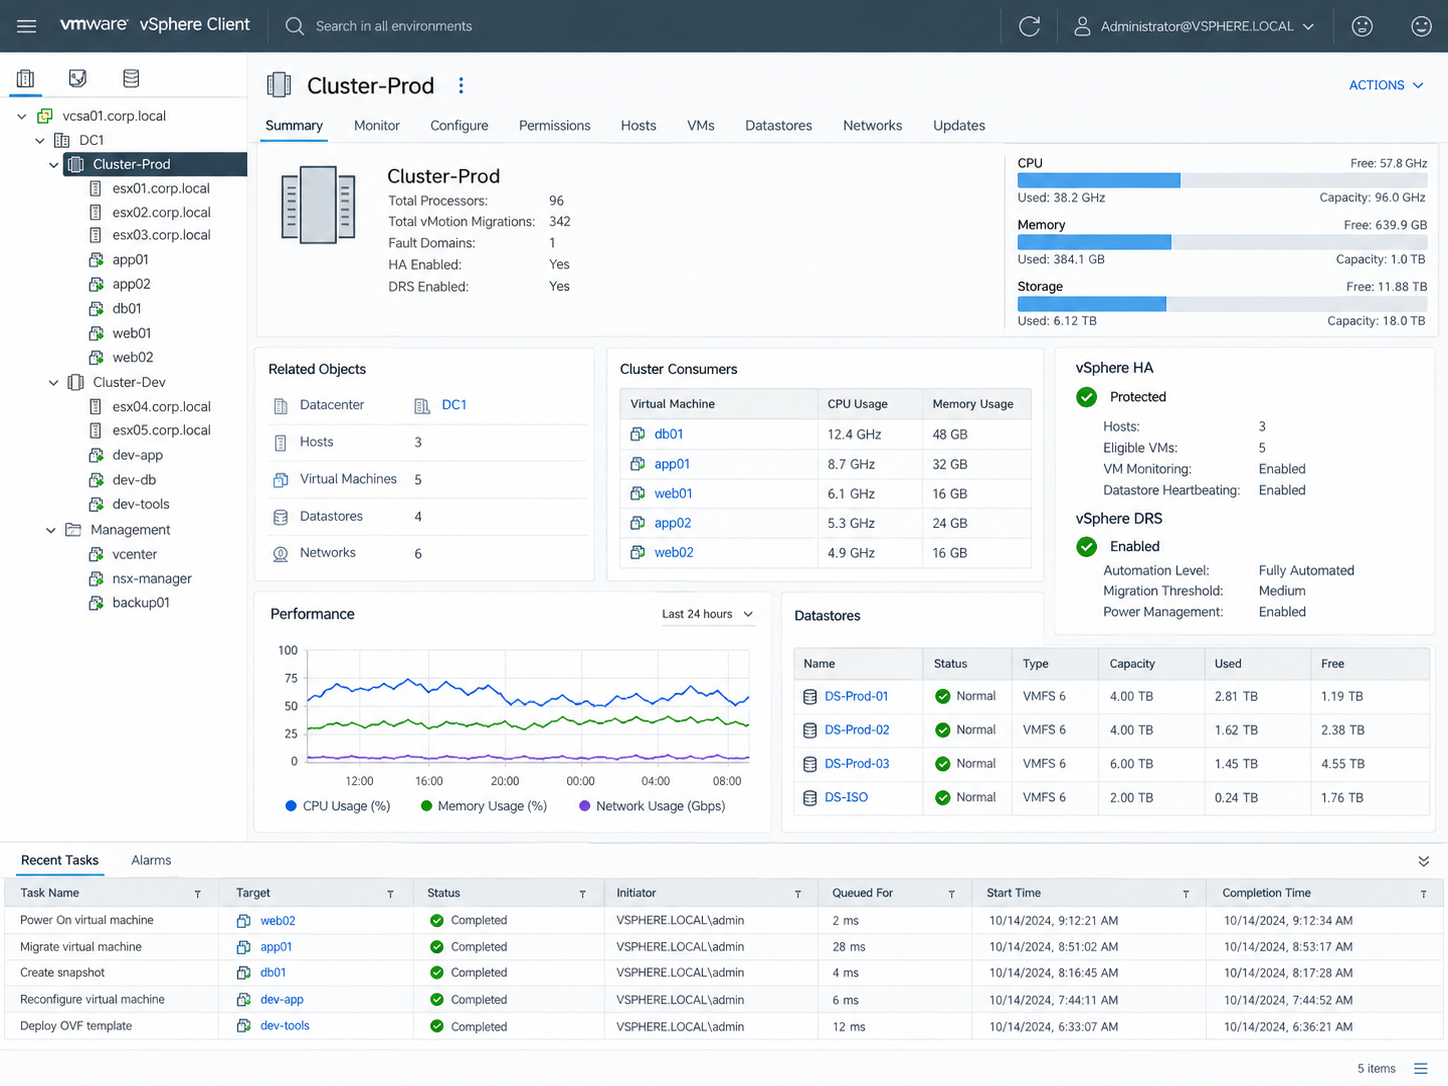The image size is (1448, 1086).
Task: Select esx02.corp.local in the inventory tree
Action: 161,212
